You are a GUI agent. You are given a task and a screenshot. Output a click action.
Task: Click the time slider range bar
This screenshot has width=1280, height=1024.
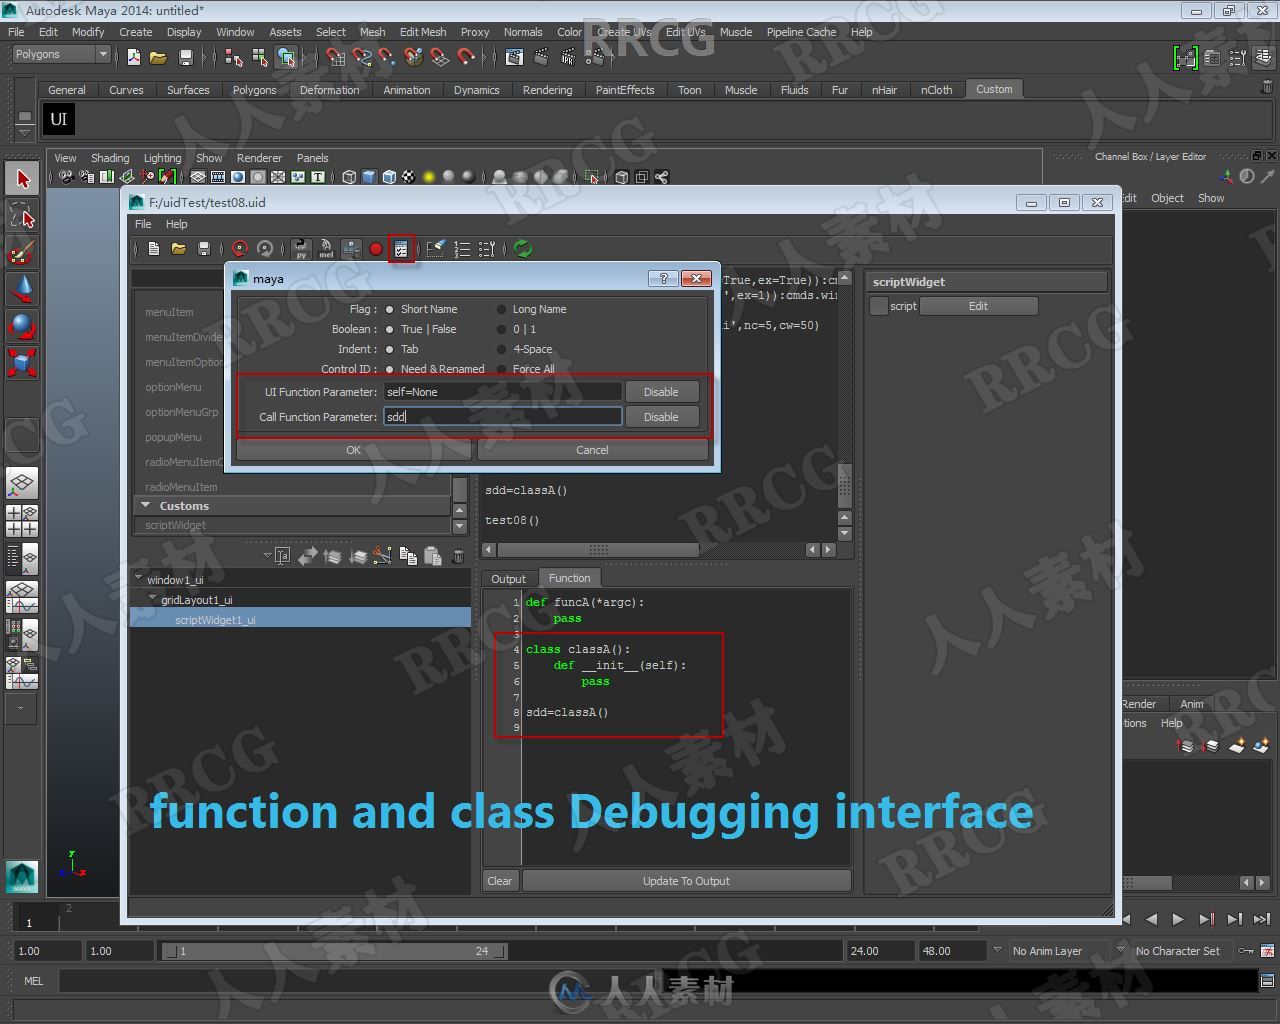point(335,951)
